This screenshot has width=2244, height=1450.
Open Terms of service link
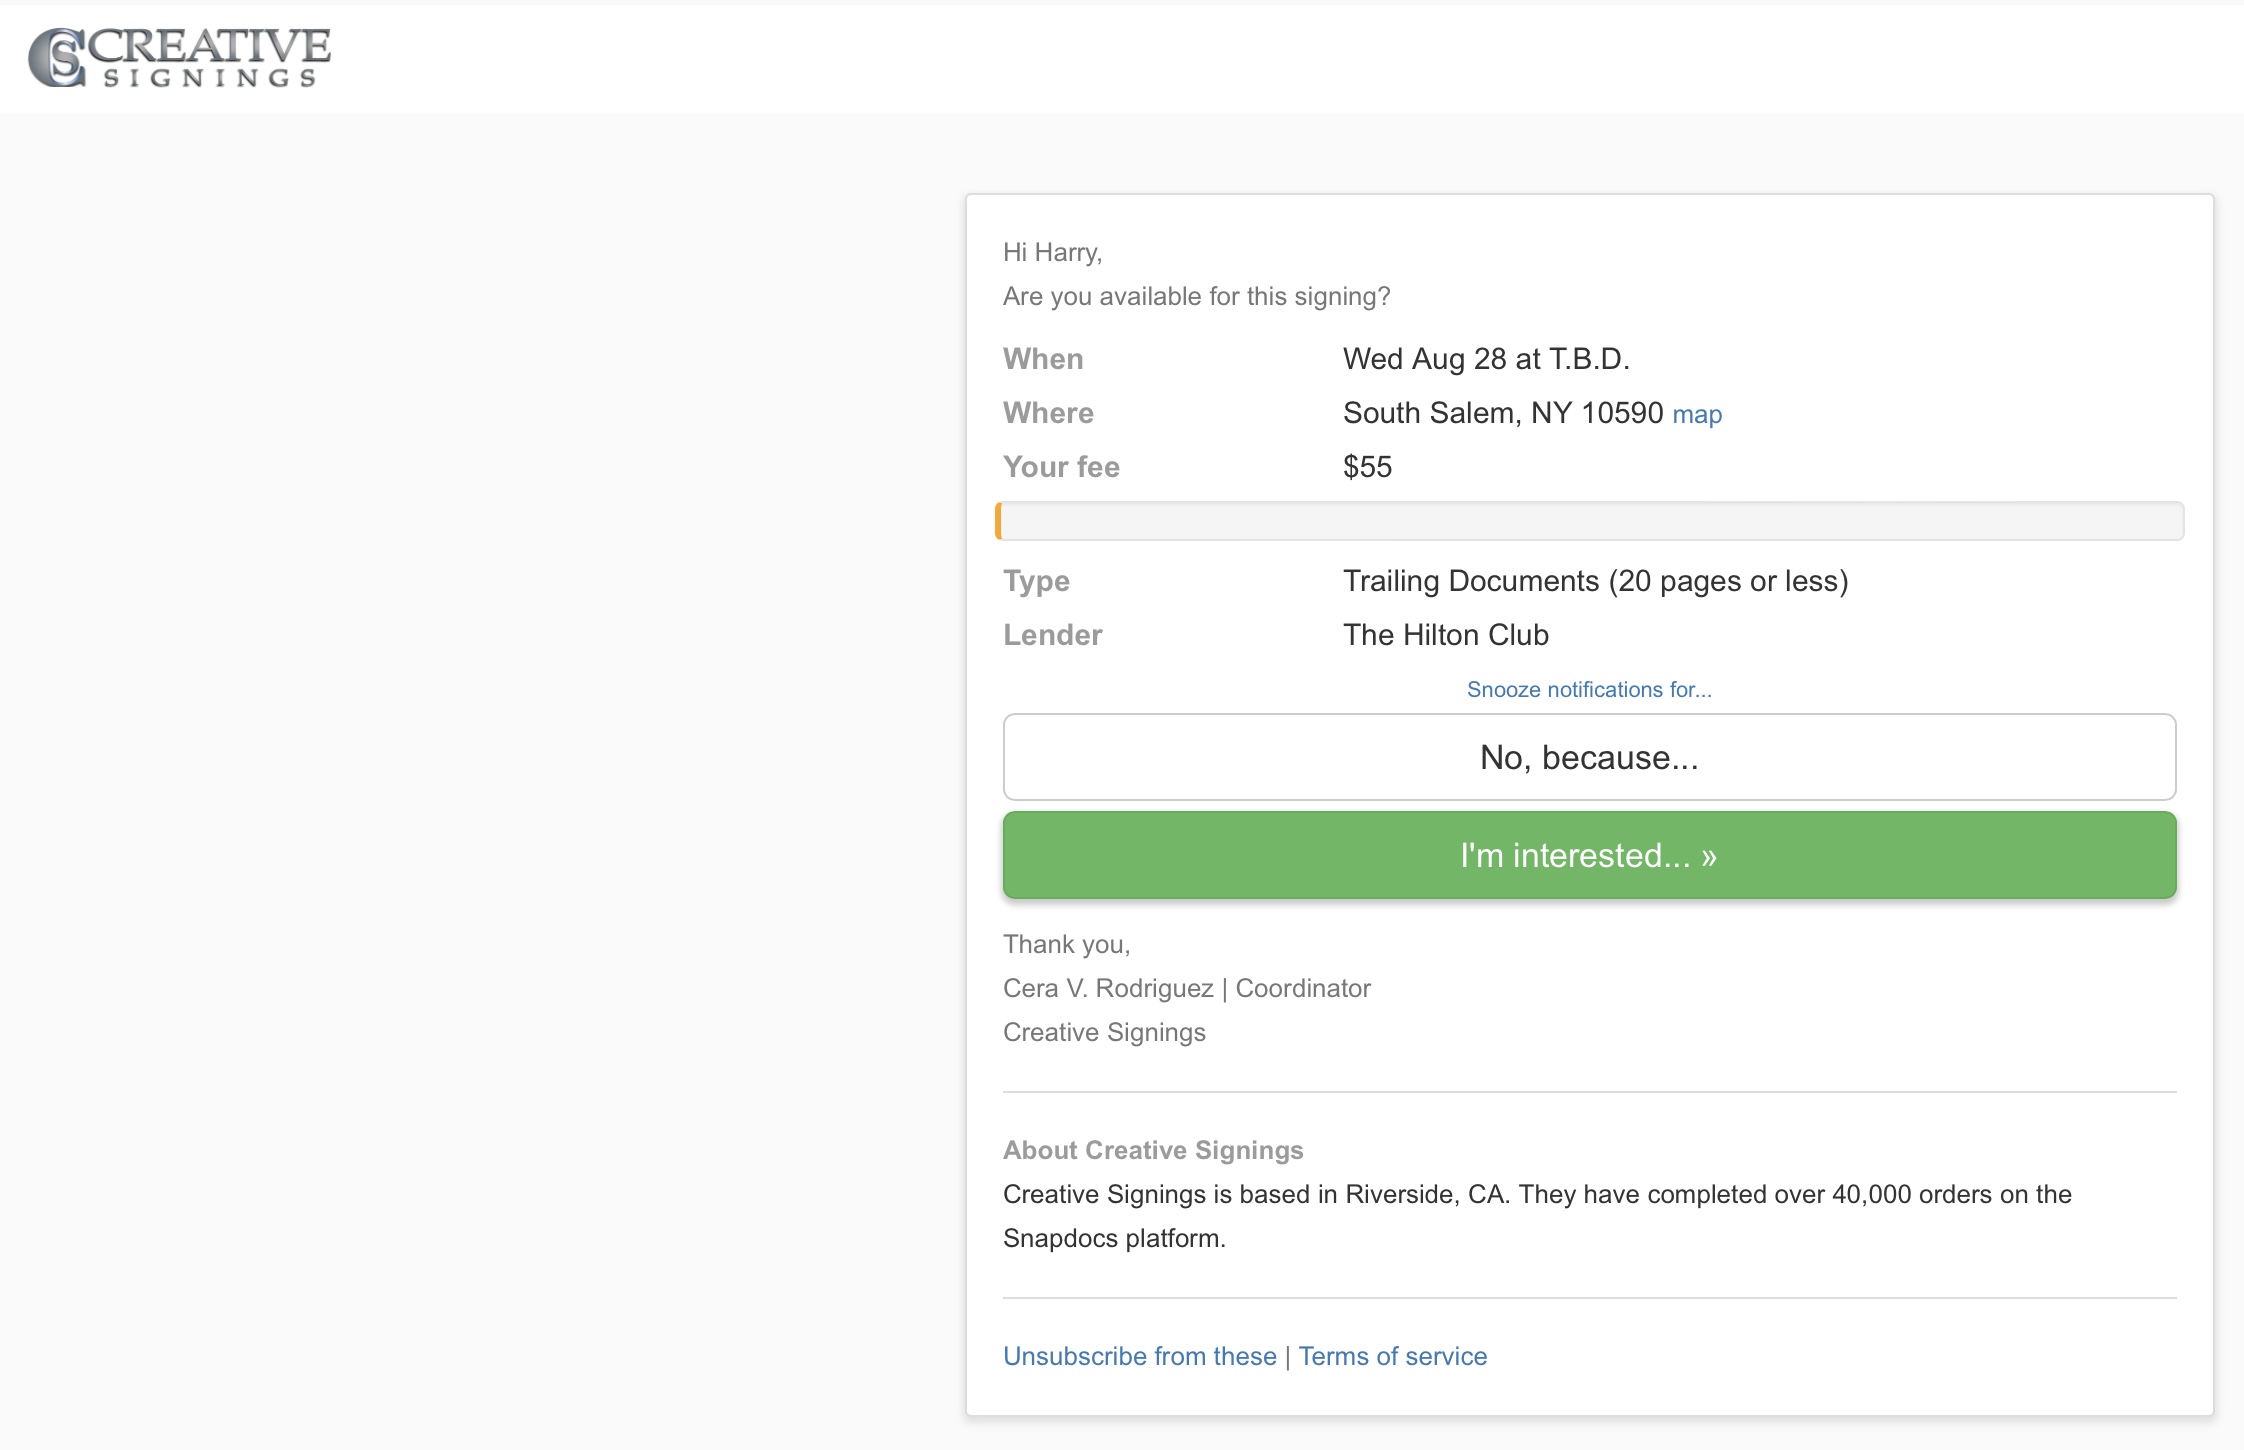(1393, 1356)
